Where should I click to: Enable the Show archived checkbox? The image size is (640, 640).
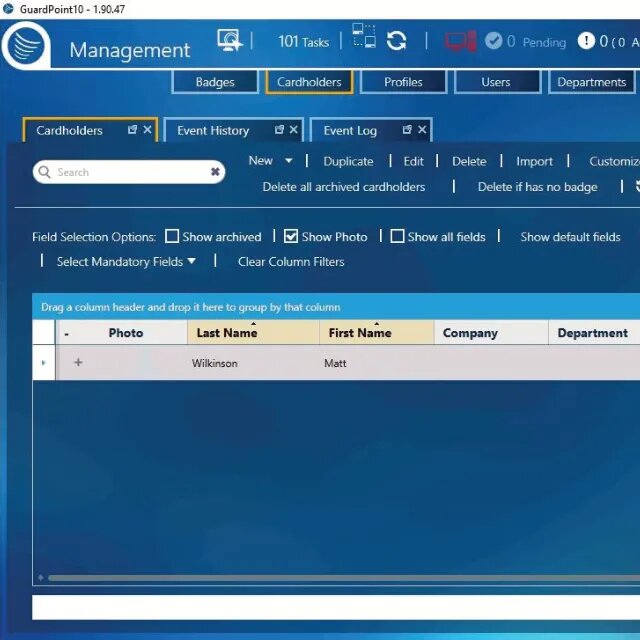[x=172, y=236]
